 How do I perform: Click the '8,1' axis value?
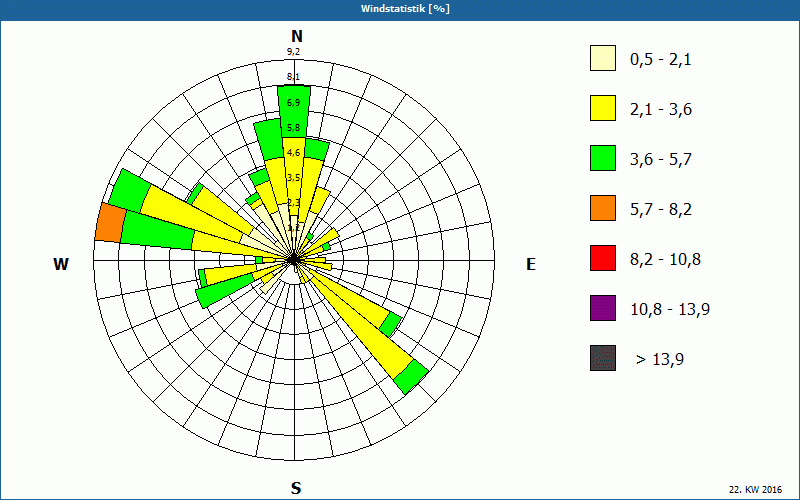tap(293, 77)
